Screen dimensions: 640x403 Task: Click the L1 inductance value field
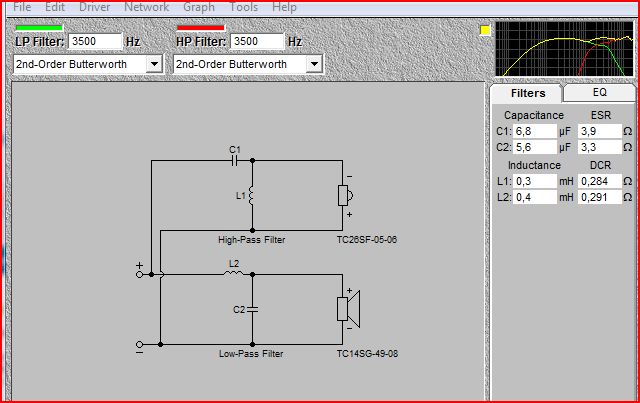(x=535, y=181)
